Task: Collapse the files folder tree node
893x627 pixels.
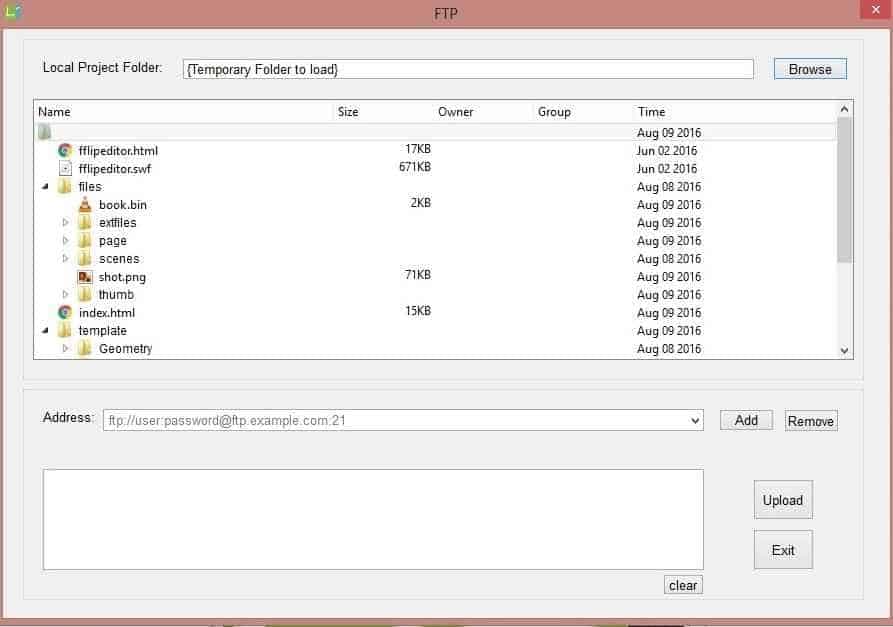Action: click(46, 187)
